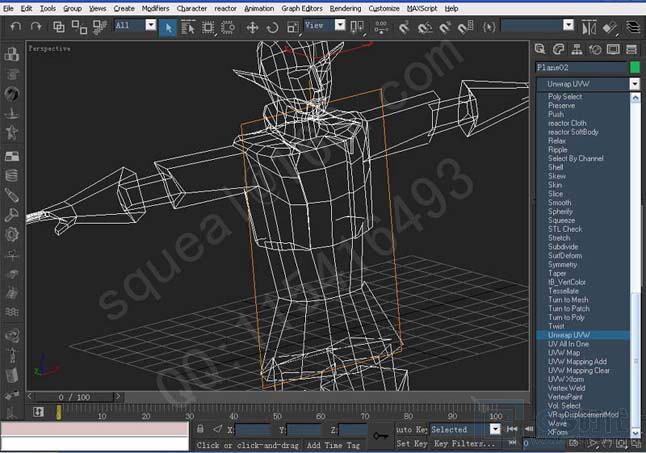Open the Mirror tool in toolbar

tap(589, 28)
